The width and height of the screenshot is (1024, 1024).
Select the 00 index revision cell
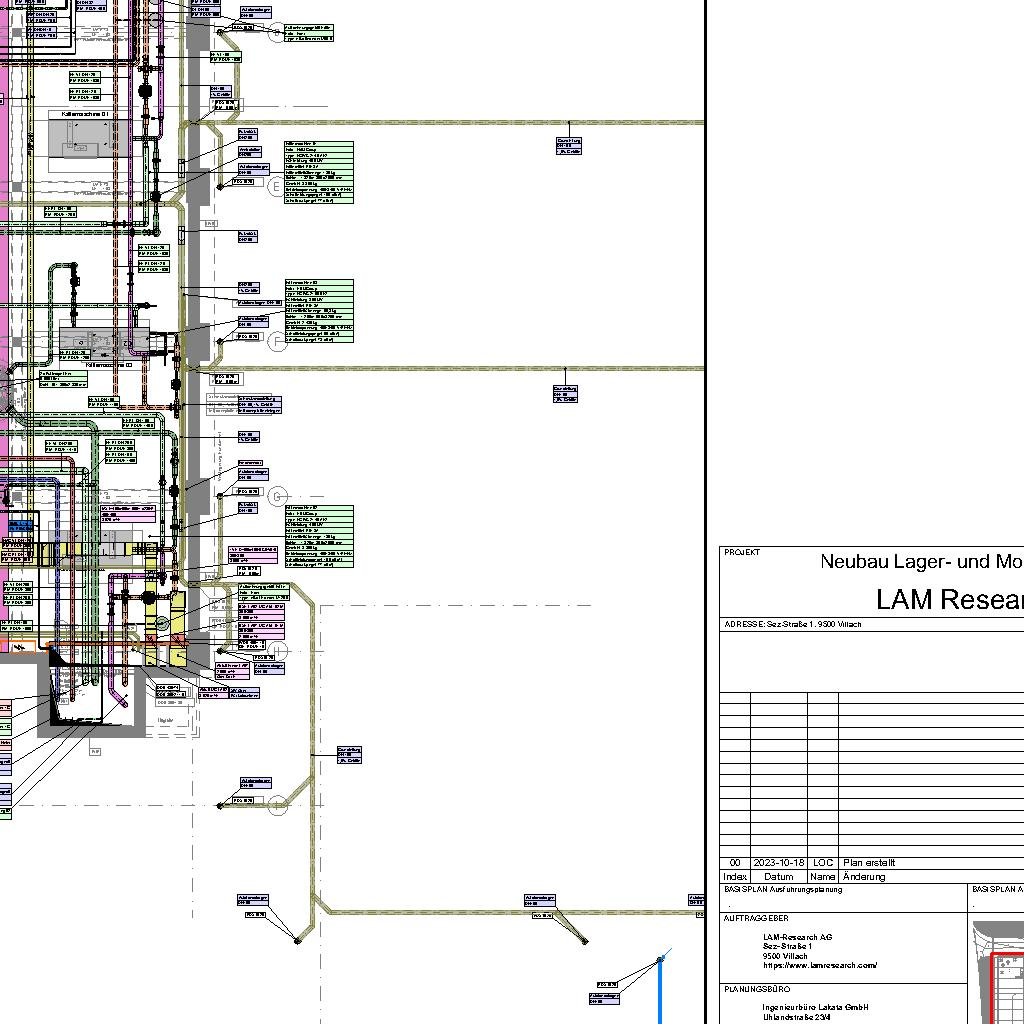click(x=735, y=863)
